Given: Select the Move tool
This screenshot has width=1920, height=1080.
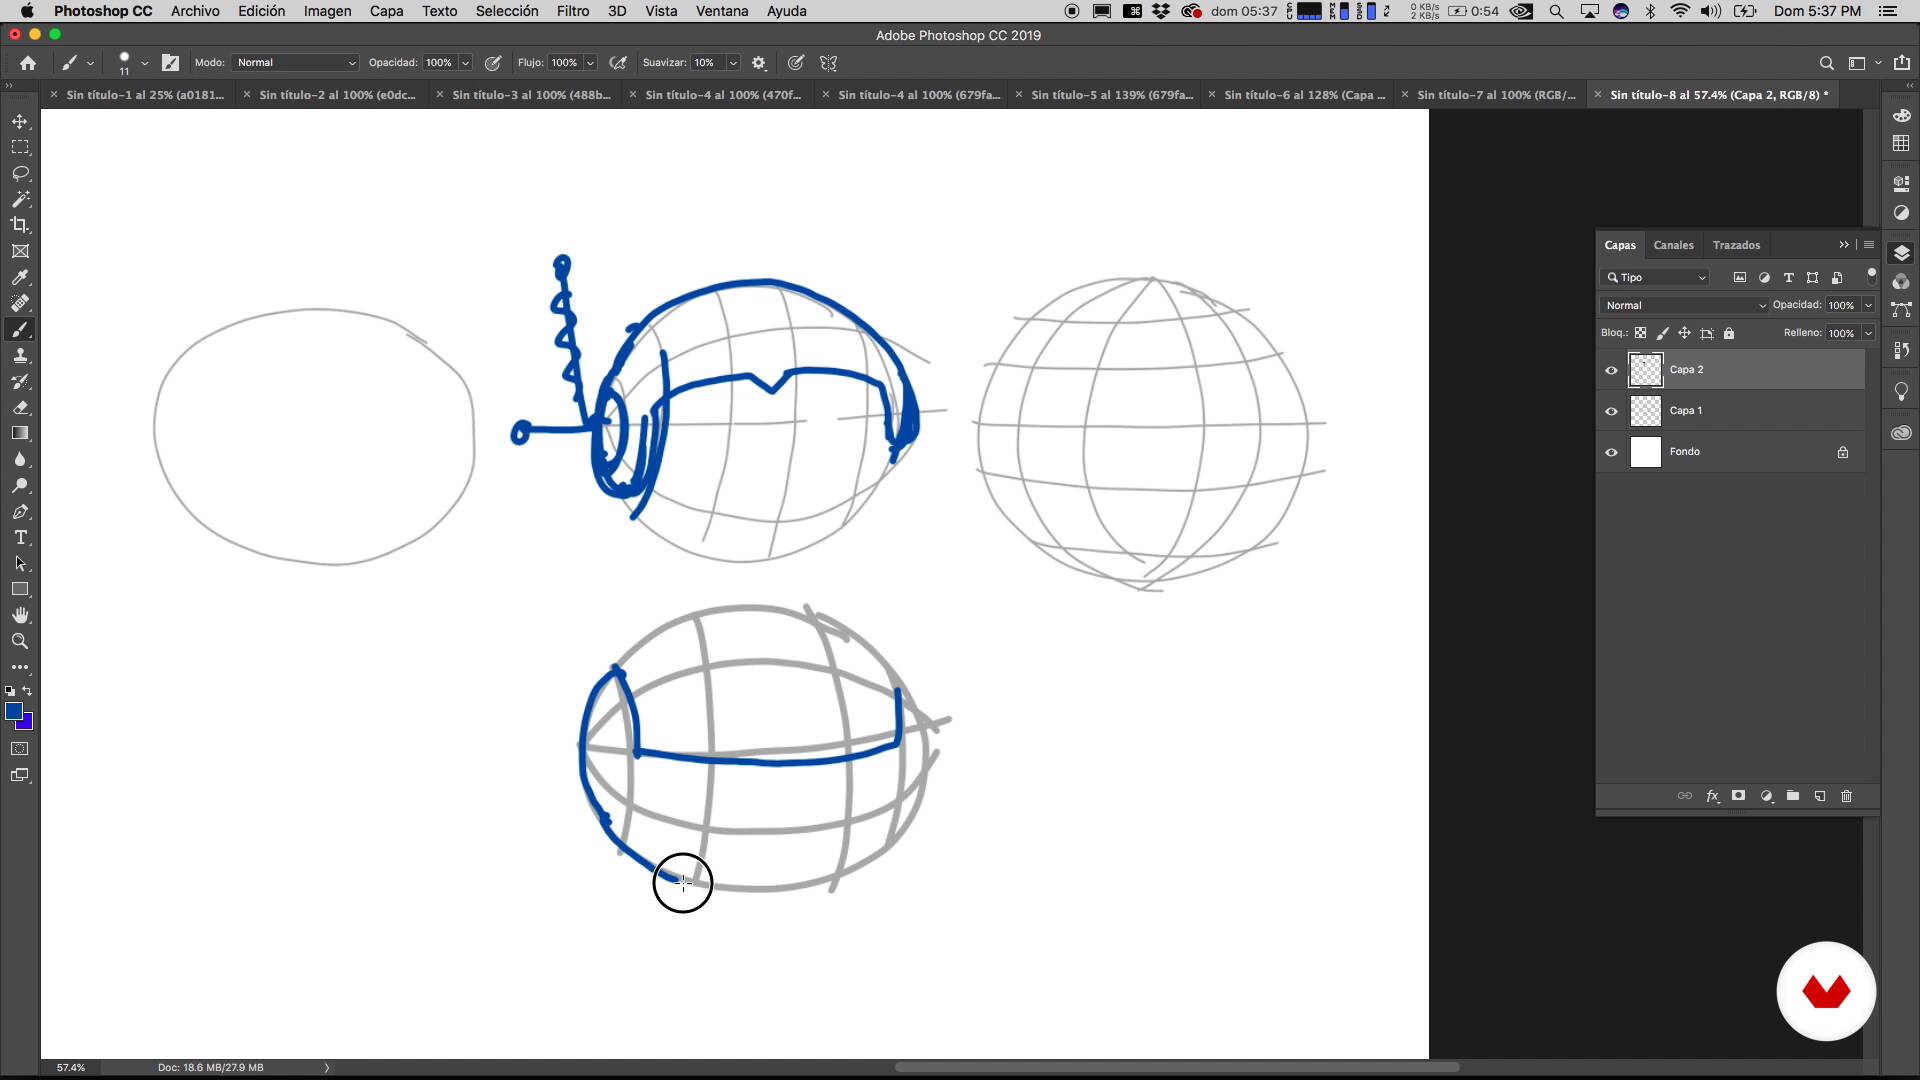Looking at the screenshot, I should [20, 121].
